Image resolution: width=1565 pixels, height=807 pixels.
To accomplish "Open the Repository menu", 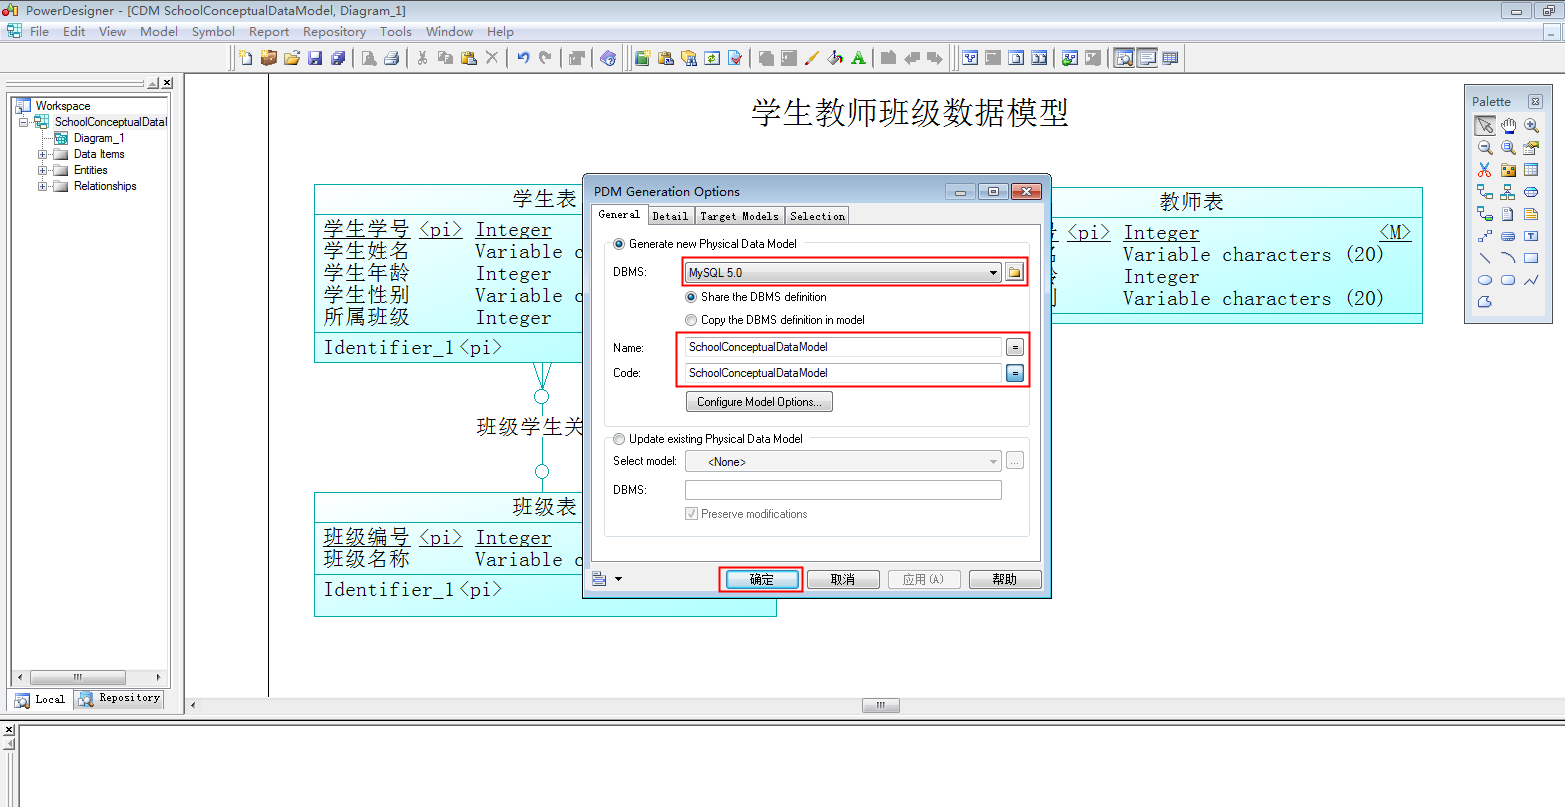I will tap(334, 32).
